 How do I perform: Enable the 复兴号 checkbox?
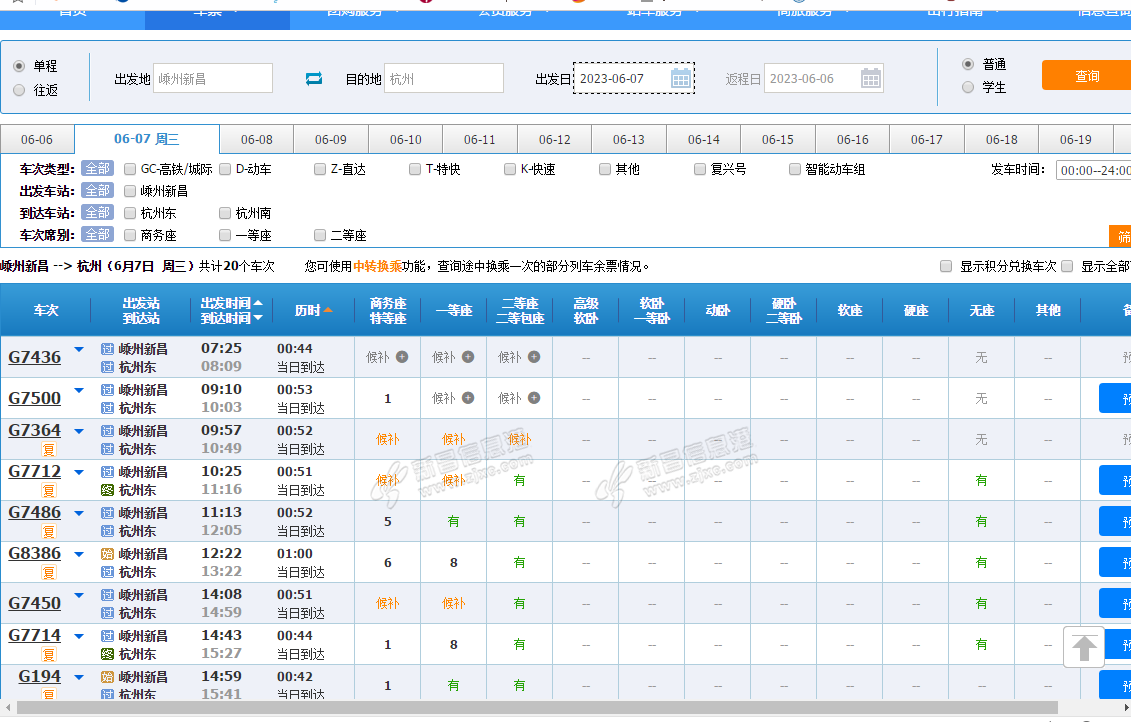700,170
